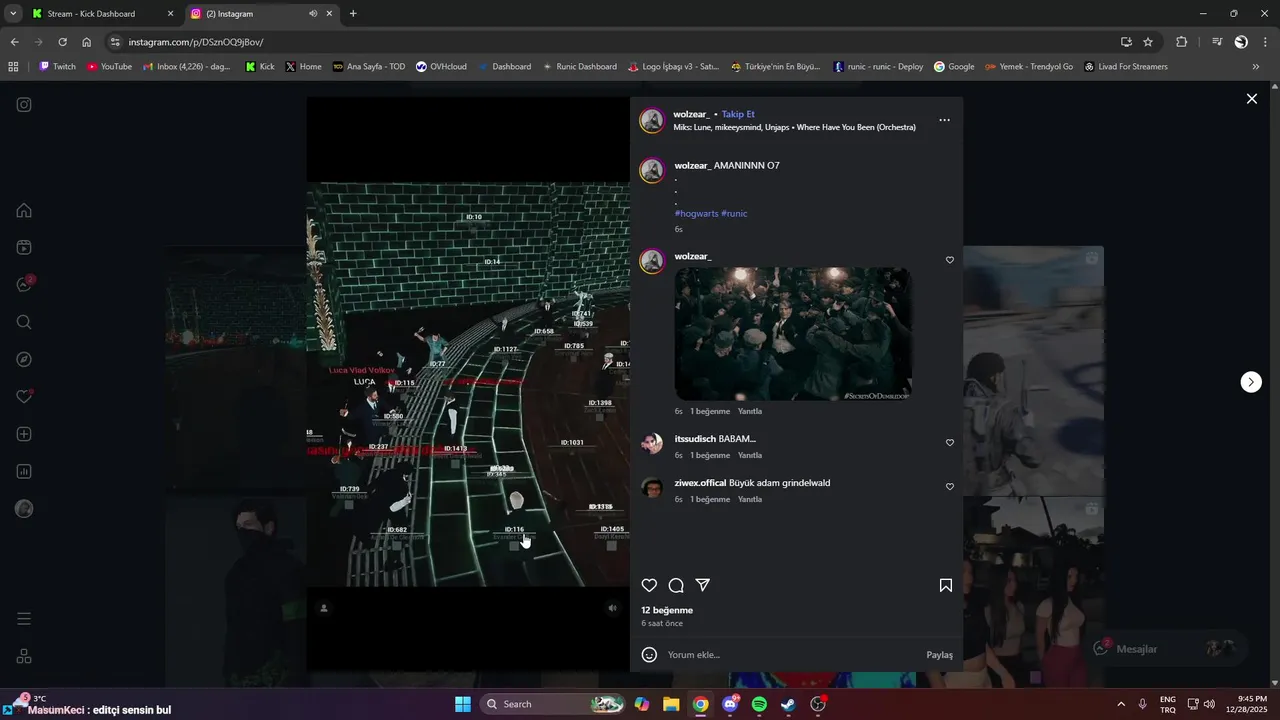Go to Instagram Home in sidebar
This screenshot has width=1280, height=720.
tap(24, 210)
